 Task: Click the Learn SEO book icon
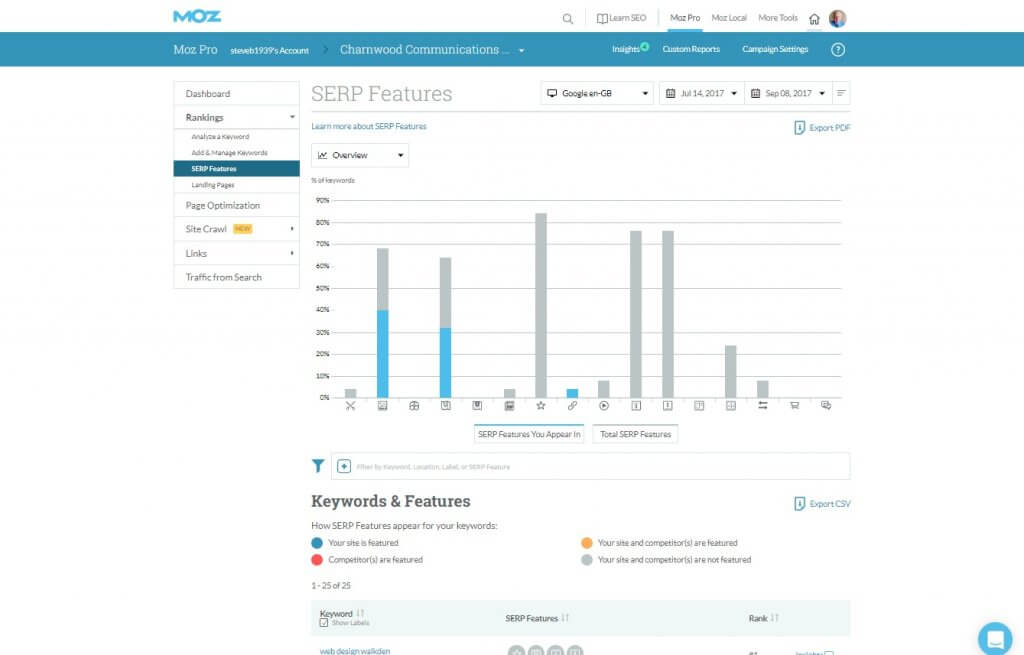(601, 18)
